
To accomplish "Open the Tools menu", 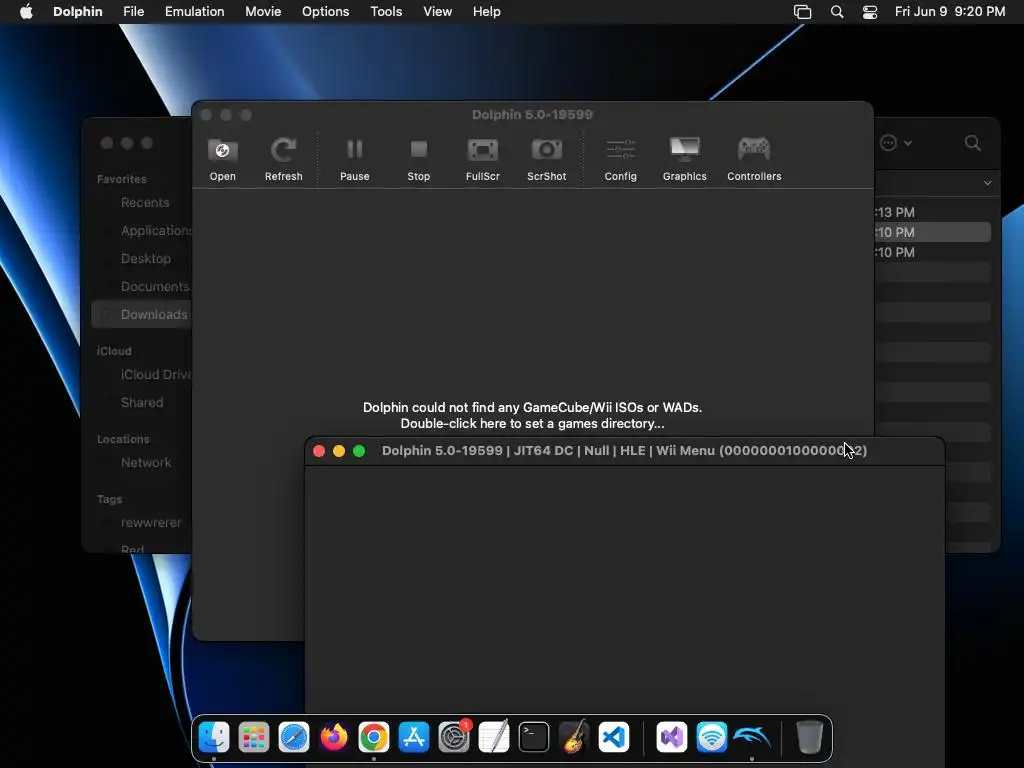I will click(x=386, y=12).
